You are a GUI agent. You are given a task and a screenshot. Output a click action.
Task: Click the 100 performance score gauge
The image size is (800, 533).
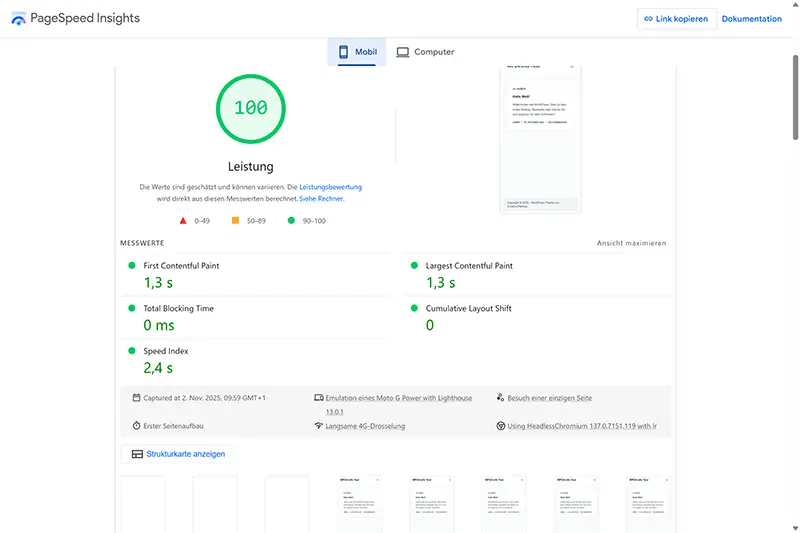point(251,109)
